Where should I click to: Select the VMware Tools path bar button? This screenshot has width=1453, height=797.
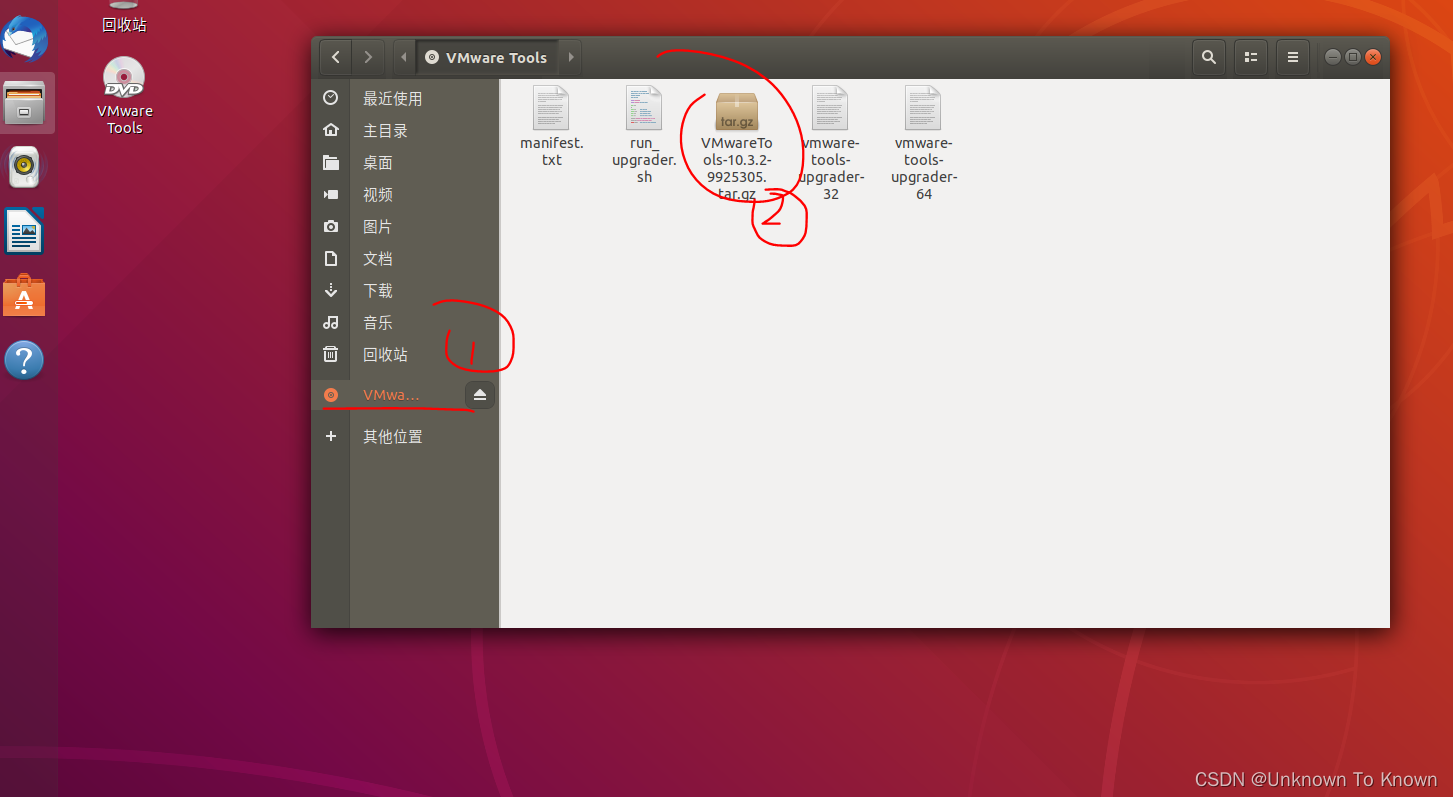[487, 57]
